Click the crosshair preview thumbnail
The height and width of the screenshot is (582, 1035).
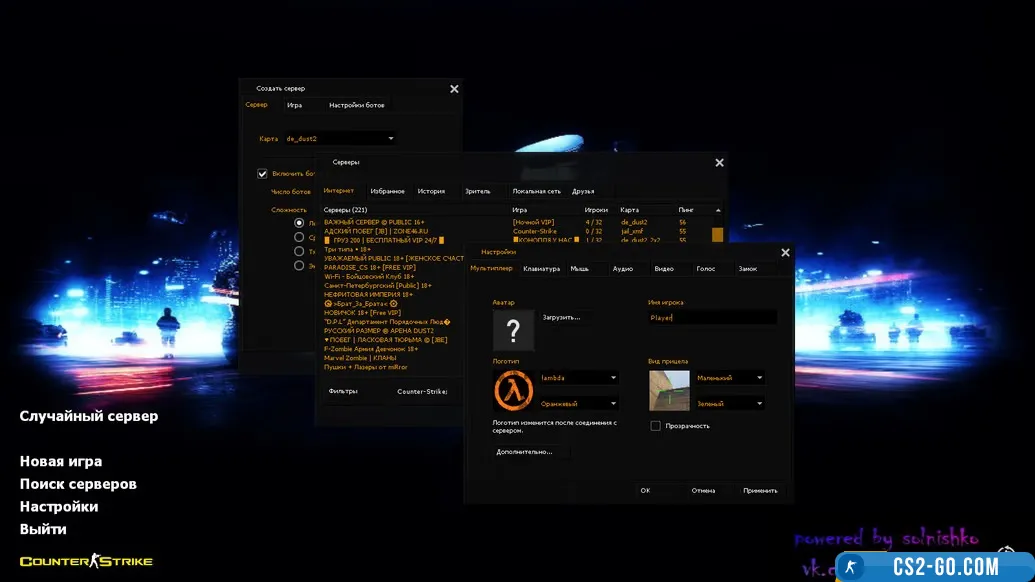pos(669,390)
